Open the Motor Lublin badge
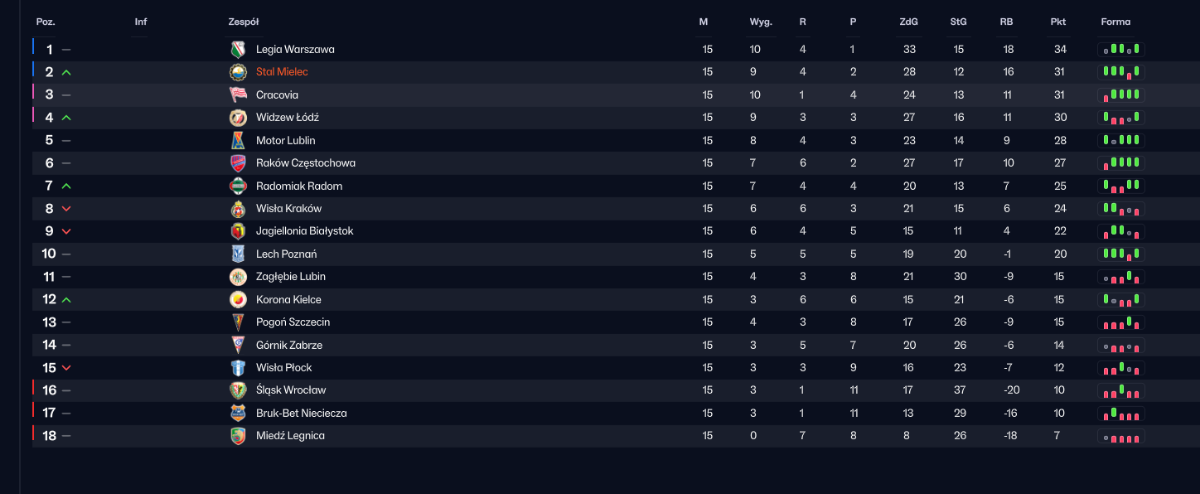Screen dimensions: 1200x494 238,140
